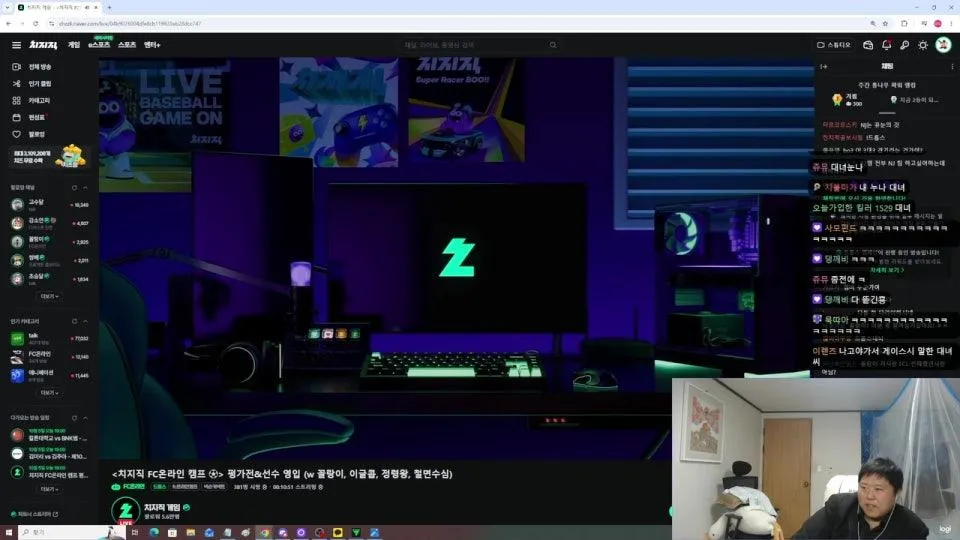Open the hamburger side menu
The height and width of the screenshot is (540, 960).
point(17,45)
